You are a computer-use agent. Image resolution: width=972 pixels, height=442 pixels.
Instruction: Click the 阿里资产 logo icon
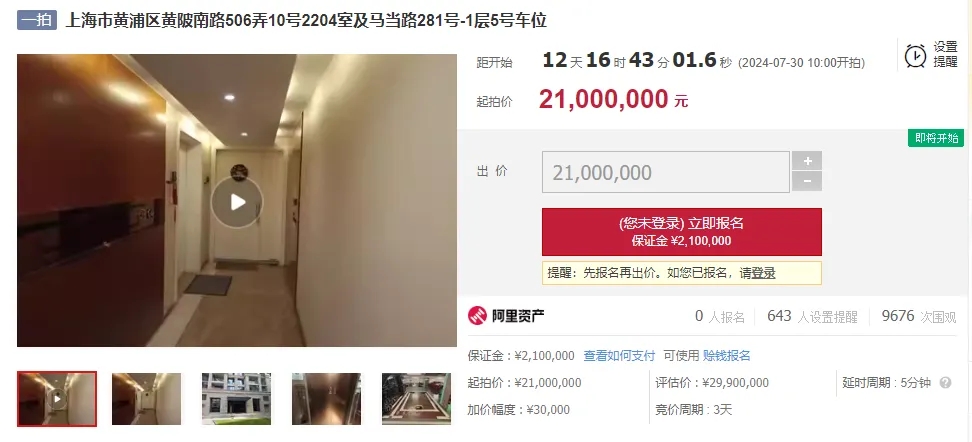[x=477, y=316]
